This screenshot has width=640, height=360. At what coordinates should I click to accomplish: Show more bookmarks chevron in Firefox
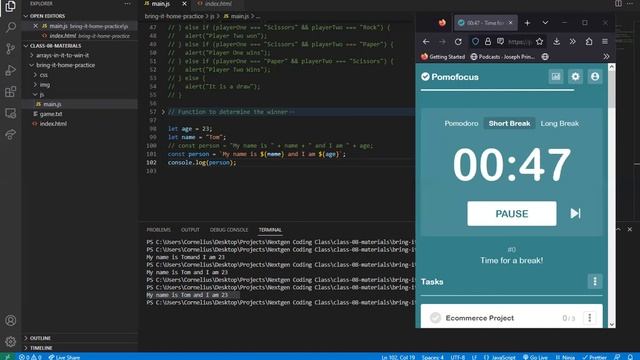[x=606, y=57]
